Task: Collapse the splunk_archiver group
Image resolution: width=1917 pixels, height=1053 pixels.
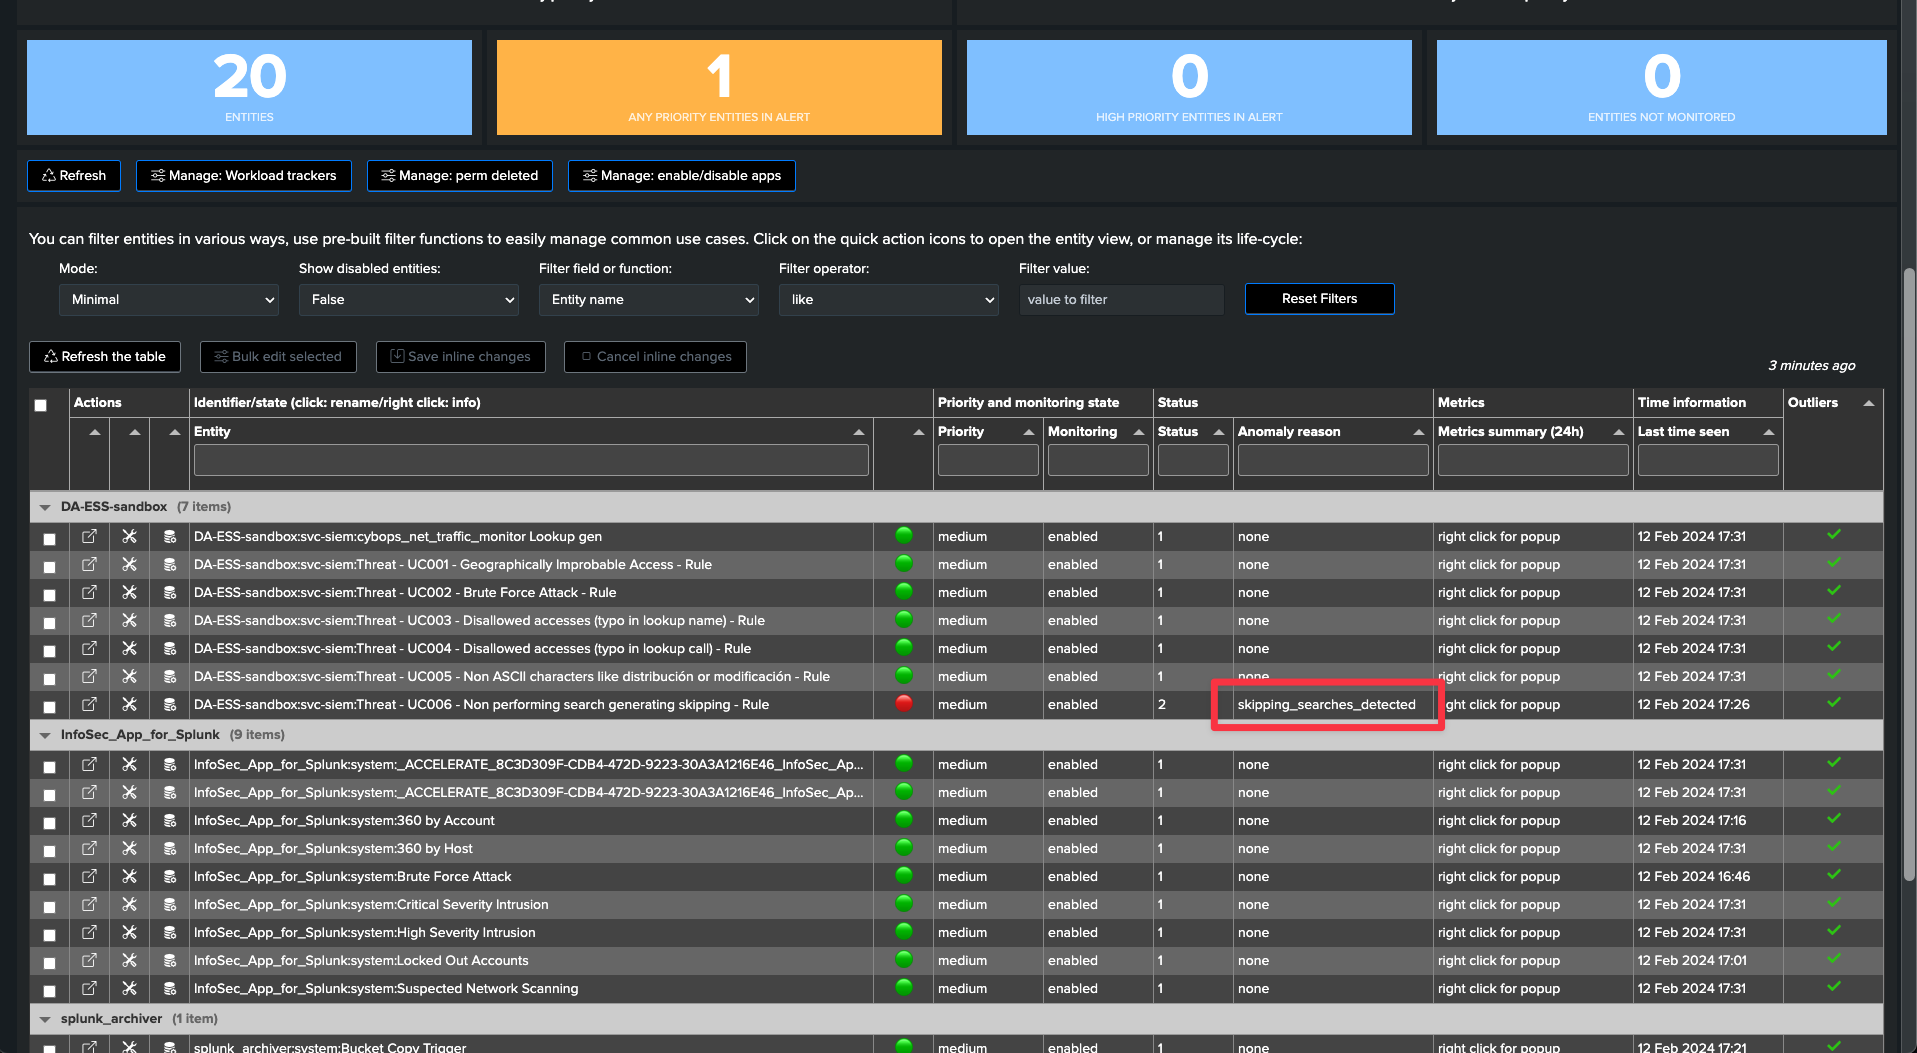Action: point(45,1019)
